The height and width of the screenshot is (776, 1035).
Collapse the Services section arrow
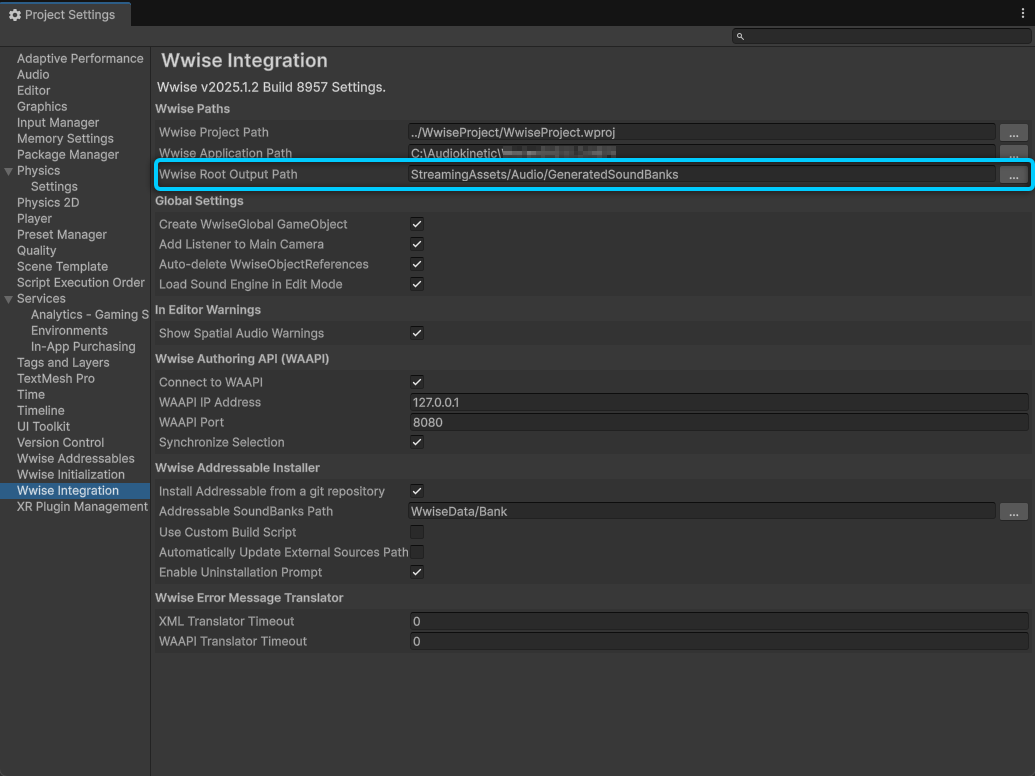coord(9,299)
